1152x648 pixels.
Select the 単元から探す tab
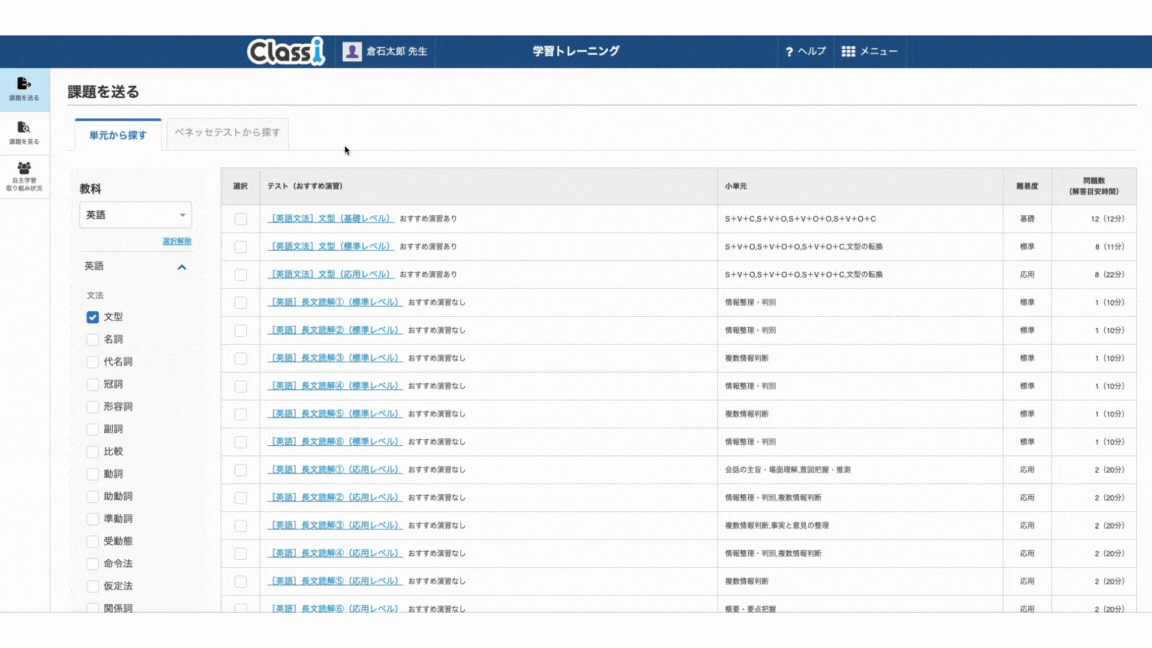click(x=118, y=135)
